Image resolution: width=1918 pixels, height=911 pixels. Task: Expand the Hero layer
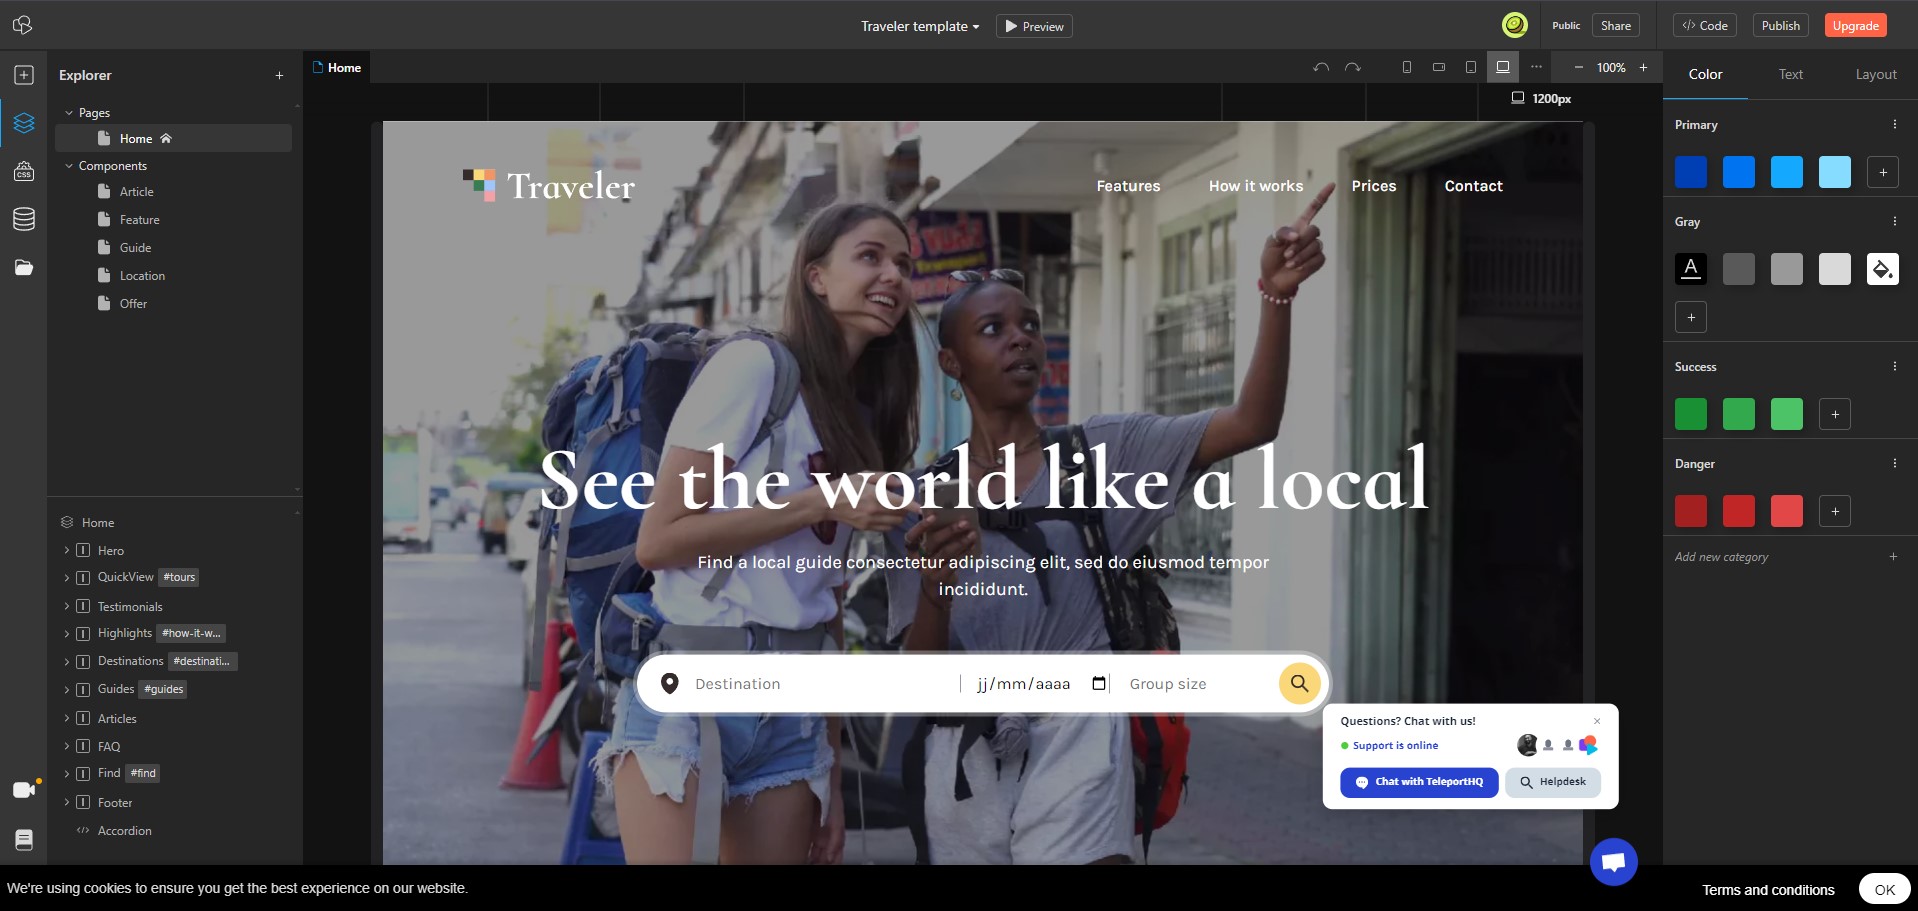click(x=67, y=551)
